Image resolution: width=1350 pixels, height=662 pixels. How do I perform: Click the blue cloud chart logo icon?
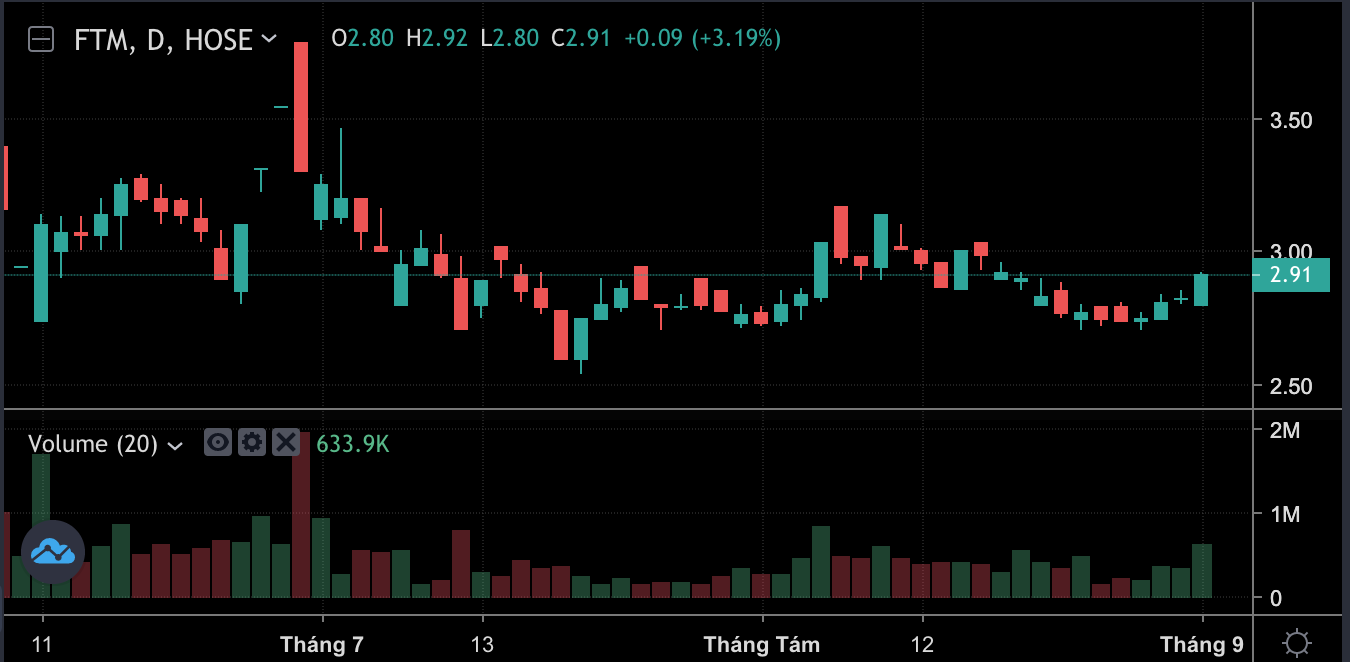point(53,551)
